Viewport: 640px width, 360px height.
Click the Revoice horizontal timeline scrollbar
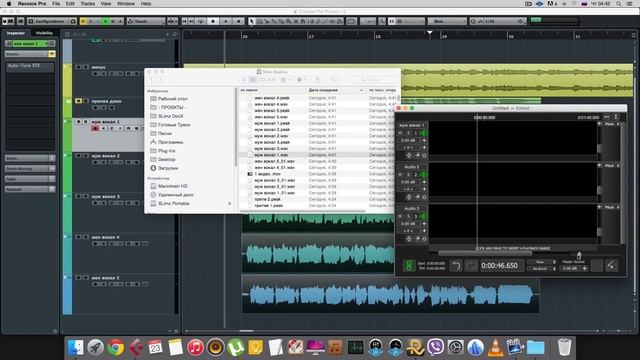485,253
